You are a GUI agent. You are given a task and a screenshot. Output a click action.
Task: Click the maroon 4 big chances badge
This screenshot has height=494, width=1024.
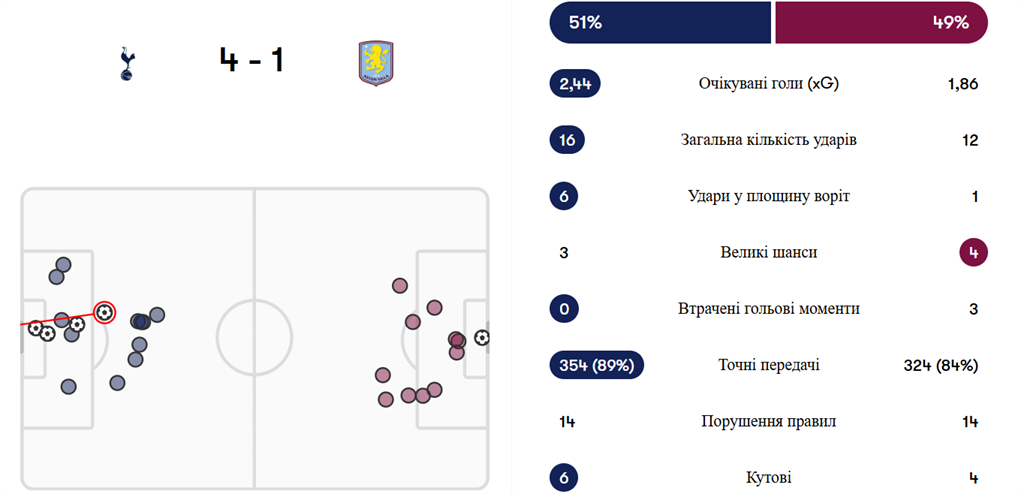pos(973,252)
